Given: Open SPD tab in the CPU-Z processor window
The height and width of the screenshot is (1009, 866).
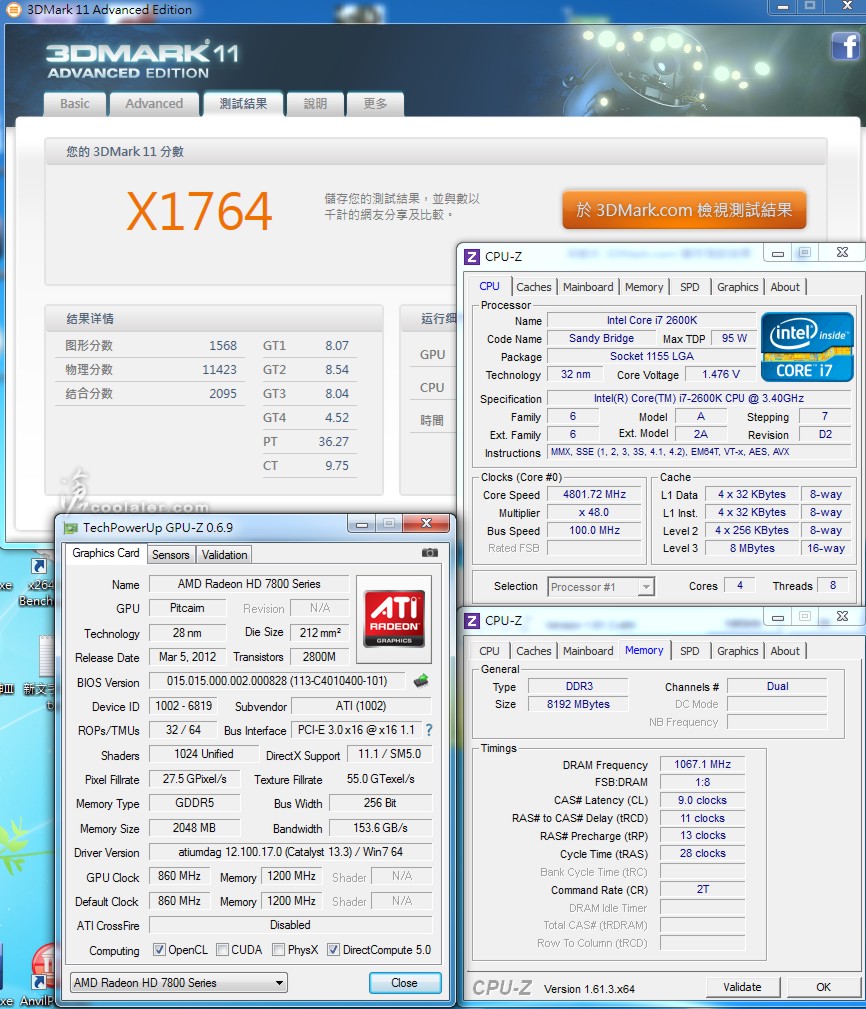Looking at the screenshot, I should [690, 287].
